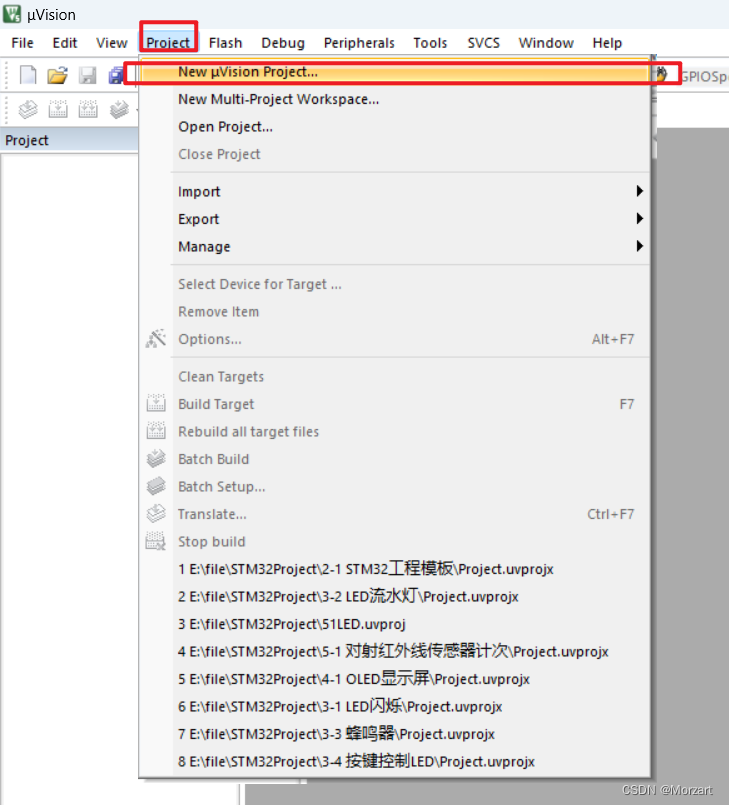The image size is (729, 805).
Task: Open the Debug menu
Action: [x=283, y=43]
